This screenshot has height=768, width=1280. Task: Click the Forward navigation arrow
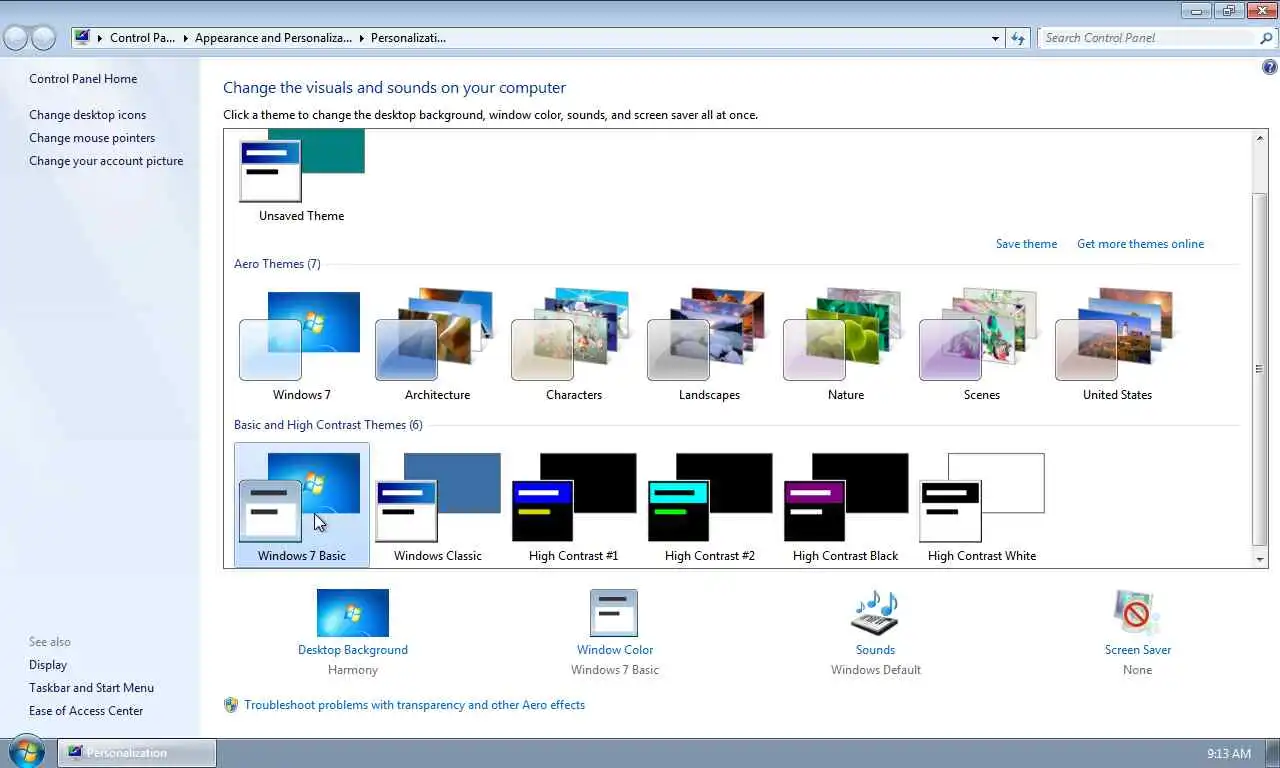click(43, 38)
